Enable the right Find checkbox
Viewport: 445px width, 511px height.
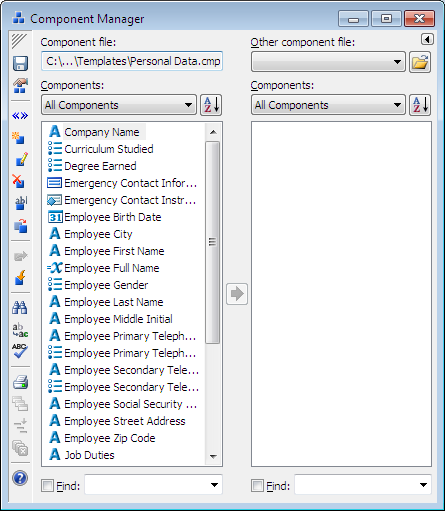(x=257, y=485)
